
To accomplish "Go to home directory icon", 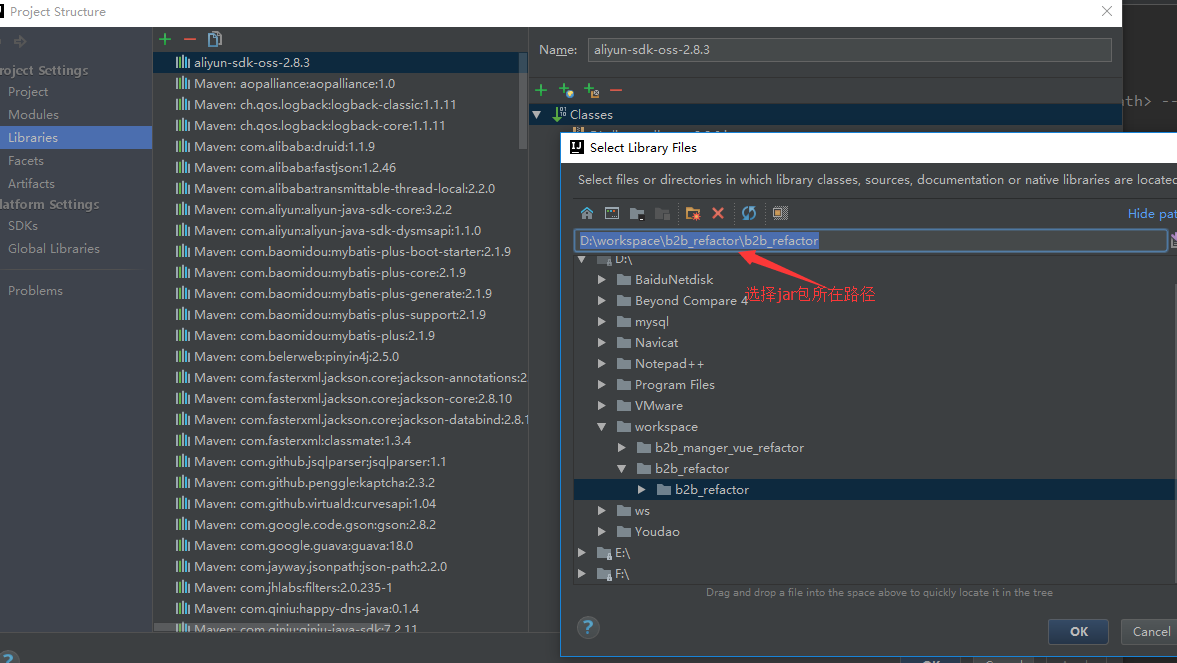I will (x=587, y=213).
